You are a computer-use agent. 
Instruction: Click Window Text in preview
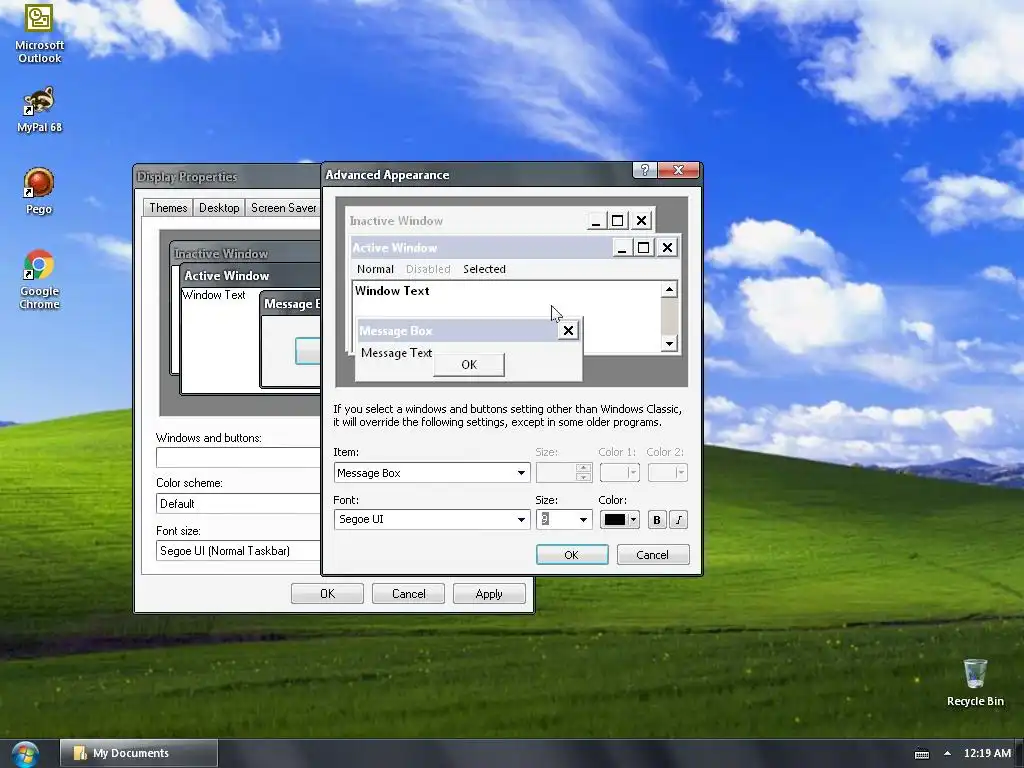click(x=392, y=291)
